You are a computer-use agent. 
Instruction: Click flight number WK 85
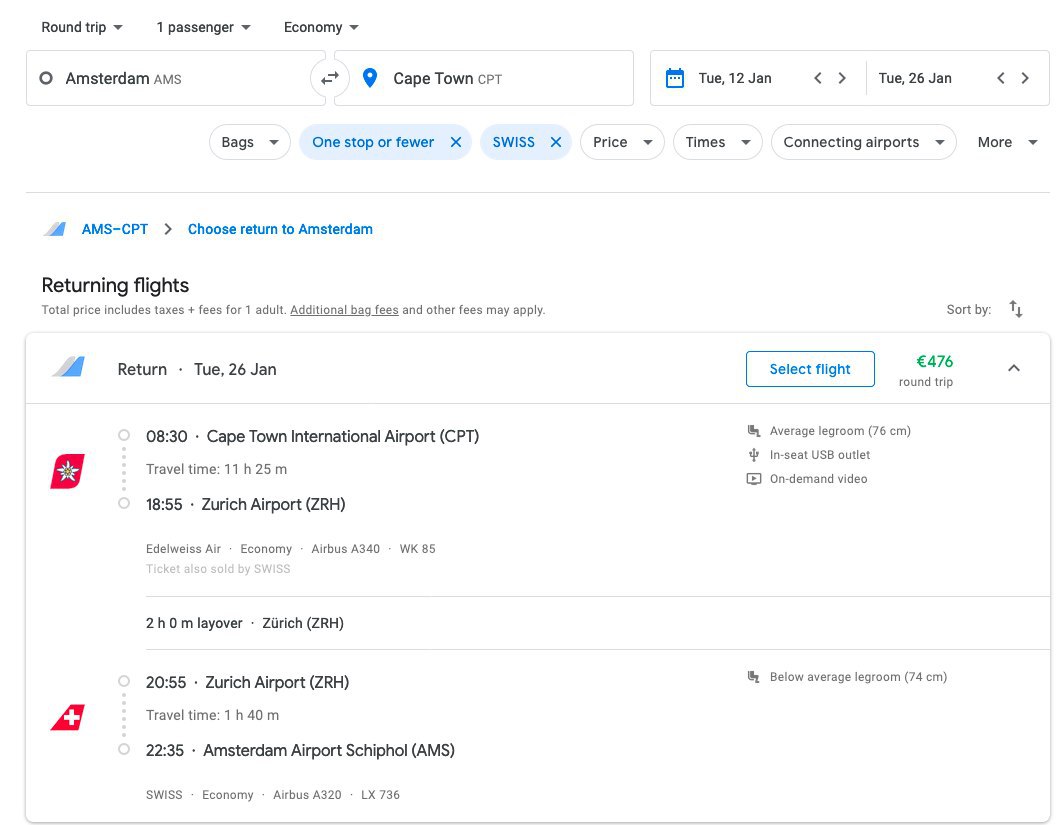417,549
